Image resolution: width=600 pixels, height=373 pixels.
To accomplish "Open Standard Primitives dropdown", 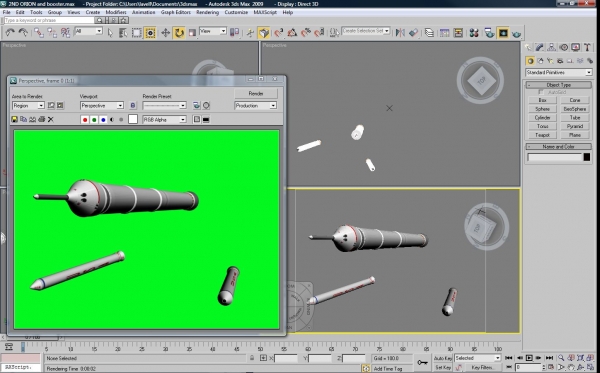I will coord(559,72).
